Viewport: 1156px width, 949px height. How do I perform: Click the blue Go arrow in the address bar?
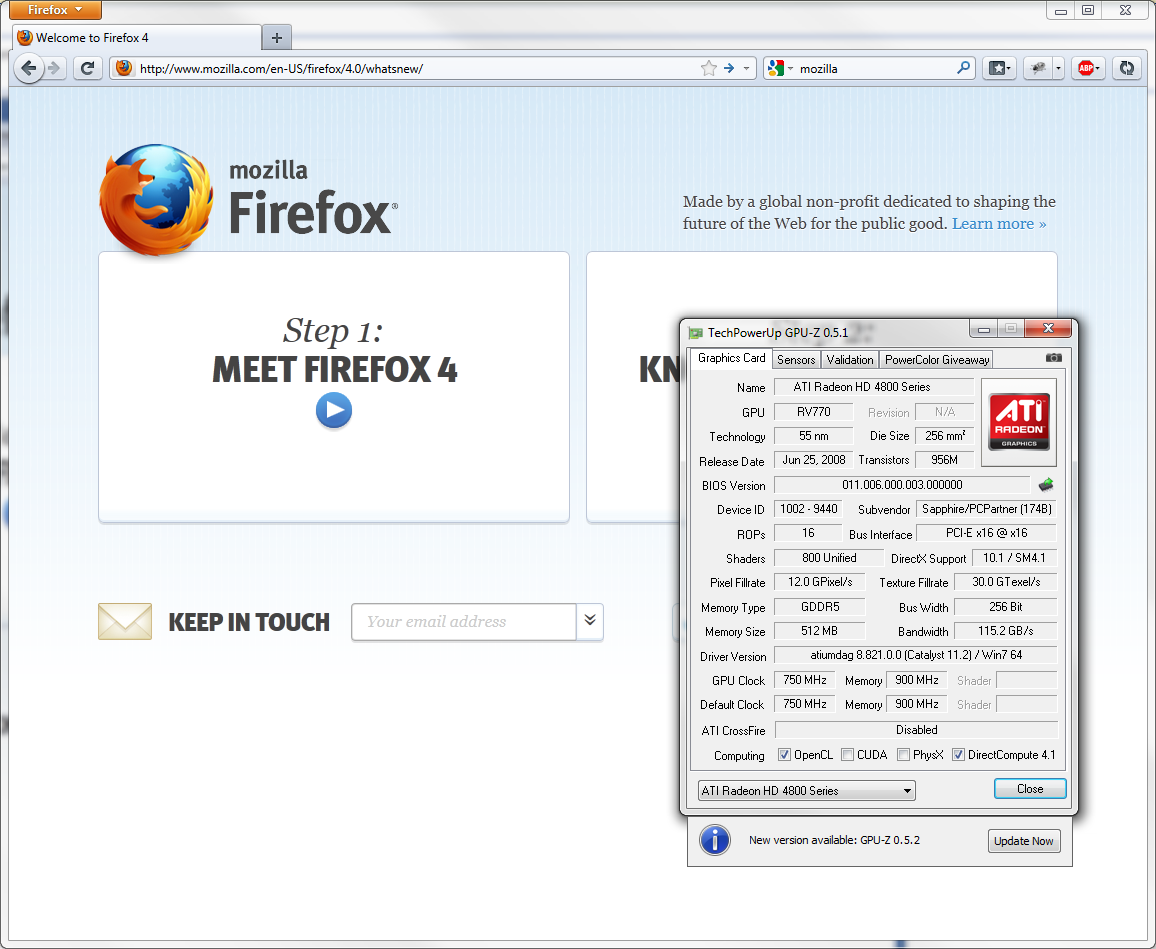pyautogui.click(x=729, y=69)
